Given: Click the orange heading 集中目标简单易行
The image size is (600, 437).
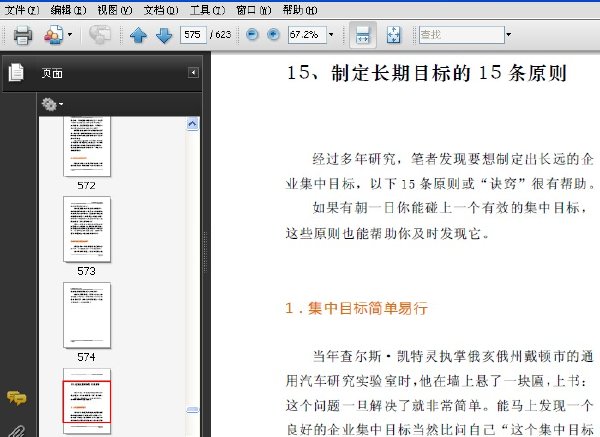Looking at the screenshot, I should (x=368, y=308).
